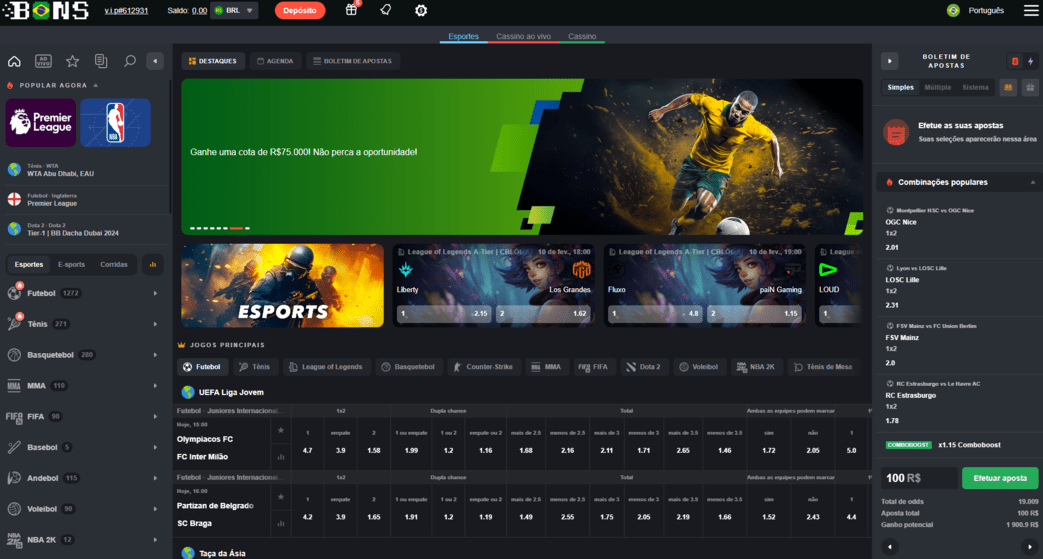Open v.i.p#612931 account link
The height and width of the screenshot is (559, 1043).
coord(126,11)
